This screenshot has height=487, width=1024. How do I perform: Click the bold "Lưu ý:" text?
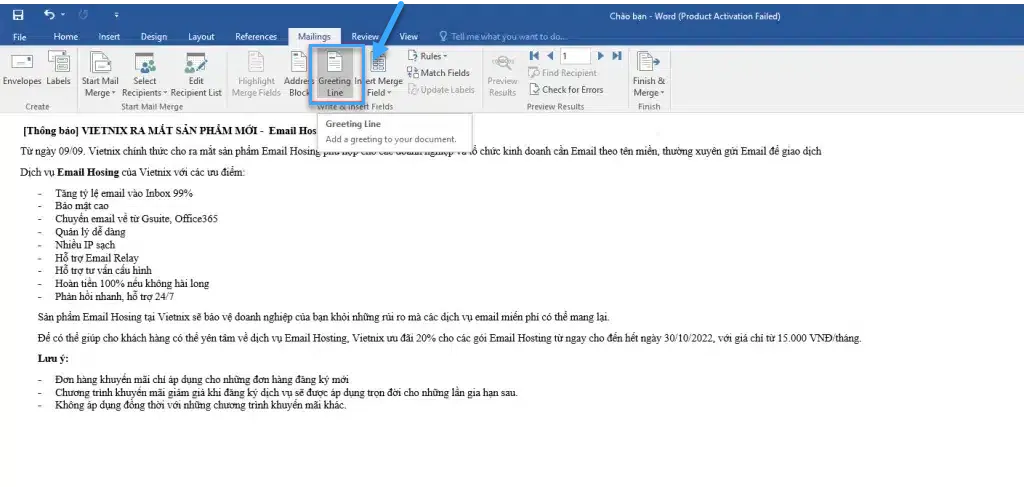53,358
